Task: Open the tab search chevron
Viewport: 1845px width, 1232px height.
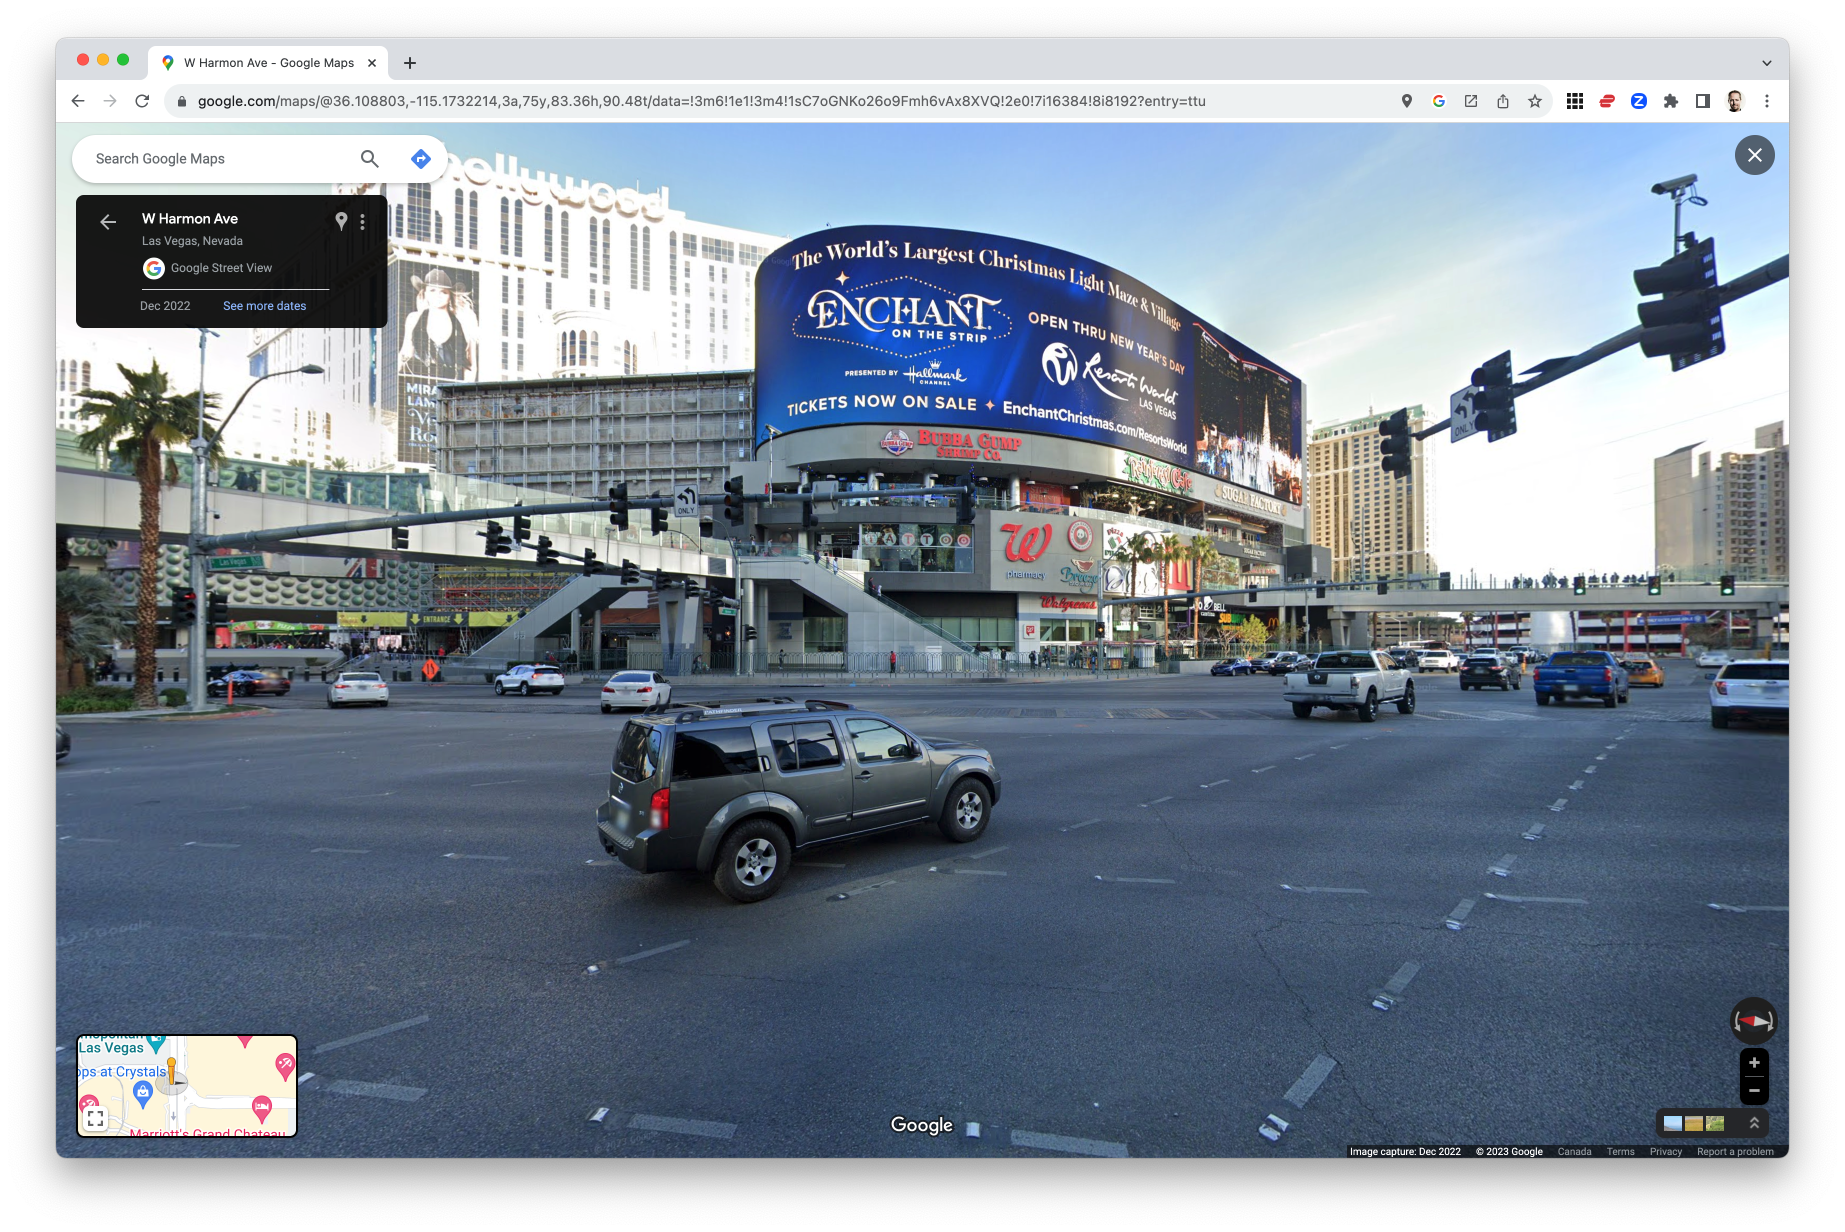Action: [1767, 63]
